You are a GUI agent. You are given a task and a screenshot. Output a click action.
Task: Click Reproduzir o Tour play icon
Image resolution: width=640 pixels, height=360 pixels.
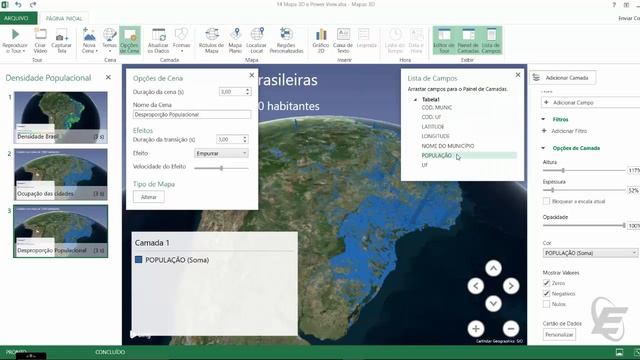tap(16, 34)
